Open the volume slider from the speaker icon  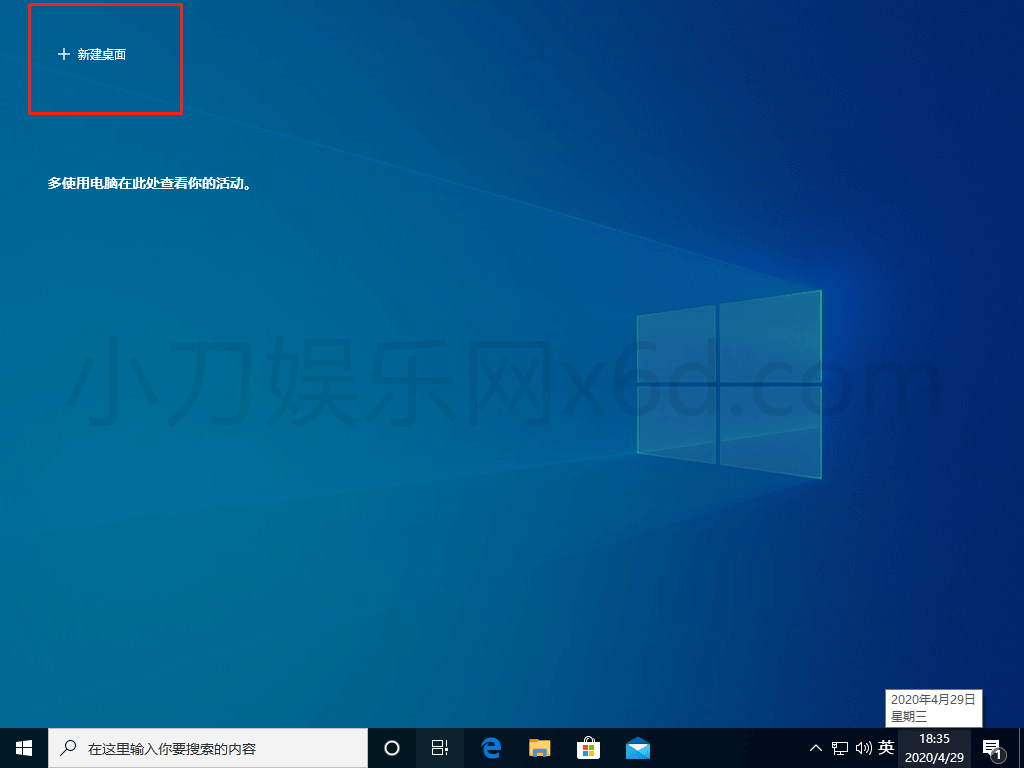coord(863,747)
